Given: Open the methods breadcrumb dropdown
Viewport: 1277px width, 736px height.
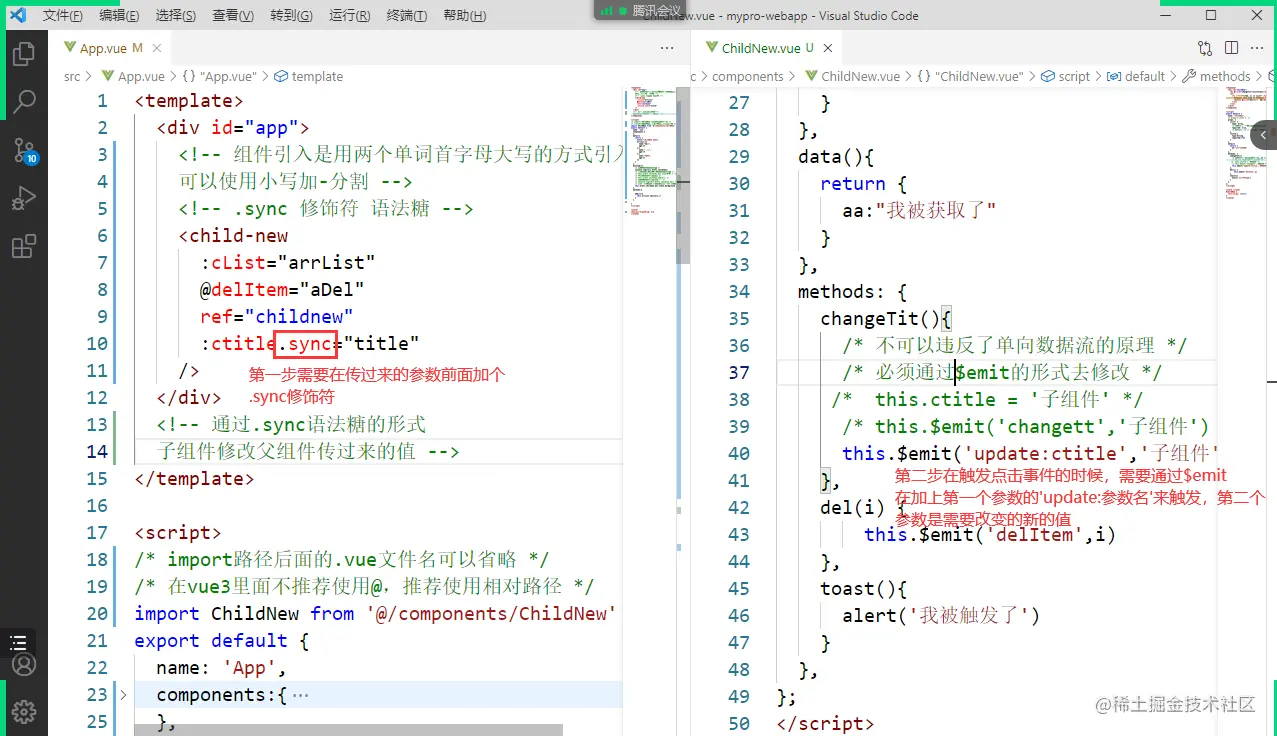Looking at the screenshot, I should point(1217,76).
